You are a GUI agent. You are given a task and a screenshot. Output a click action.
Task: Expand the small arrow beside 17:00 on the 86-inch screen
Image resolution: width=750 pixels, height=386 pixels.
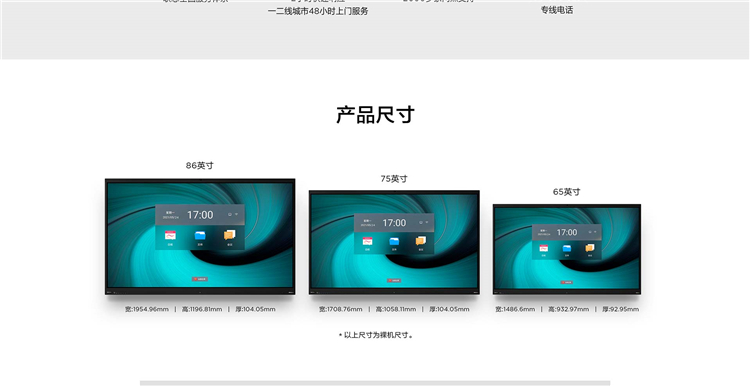tap(236, 214)
